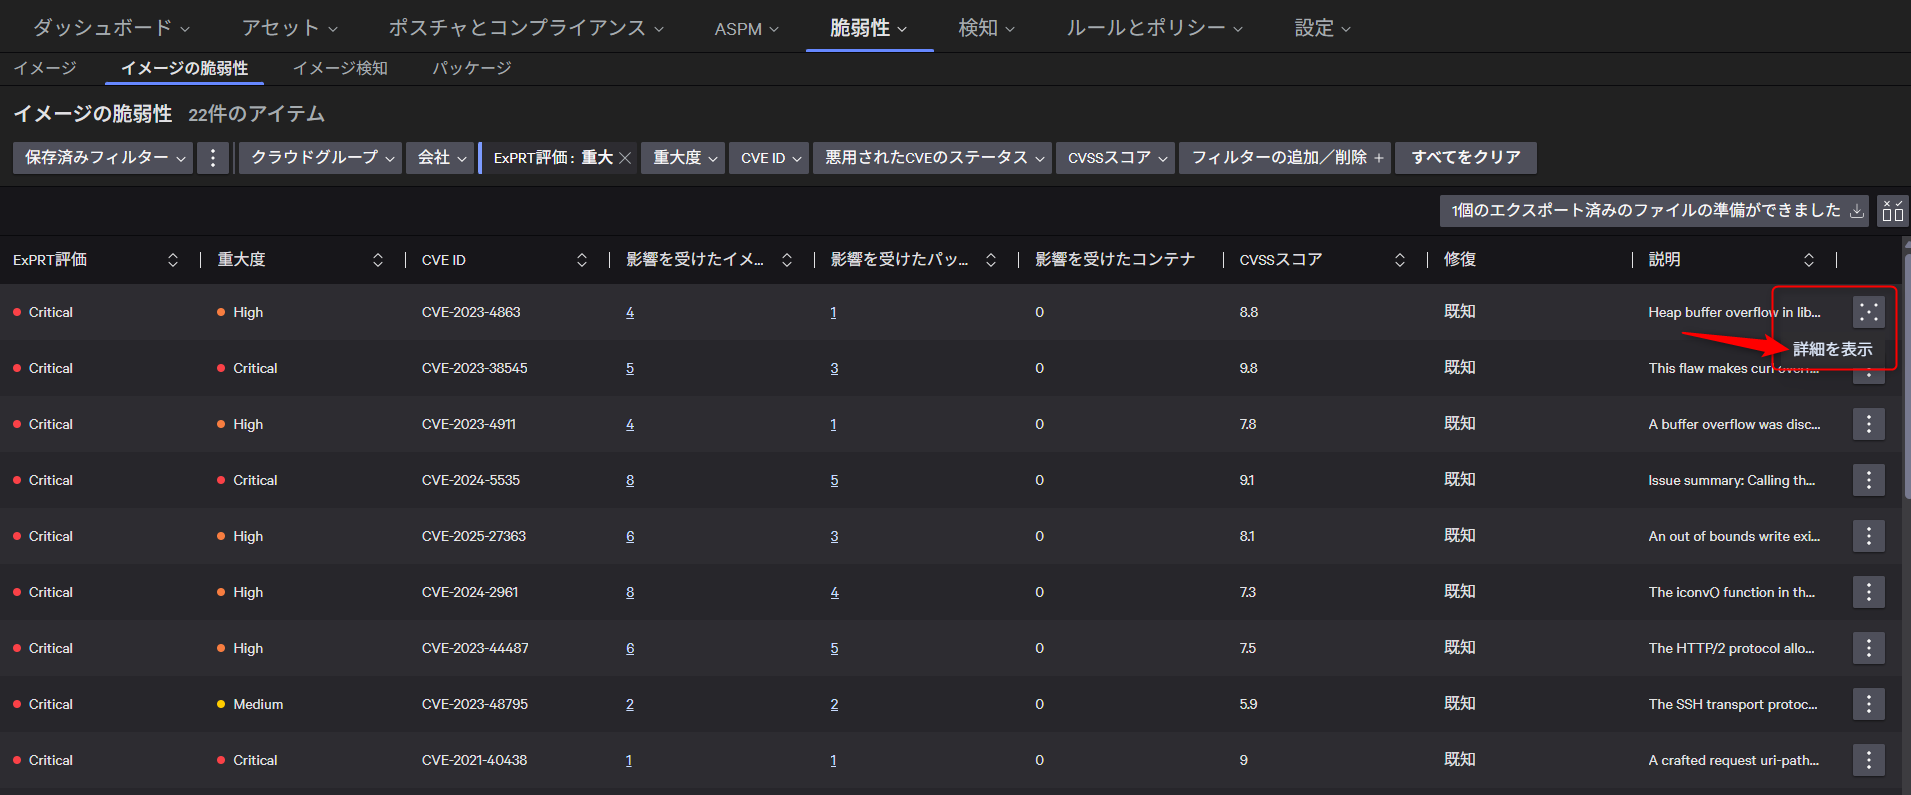Click the CVE-2023-4863 cell
The width and height of the screenshot is (1911, 795).
(471, 312)
